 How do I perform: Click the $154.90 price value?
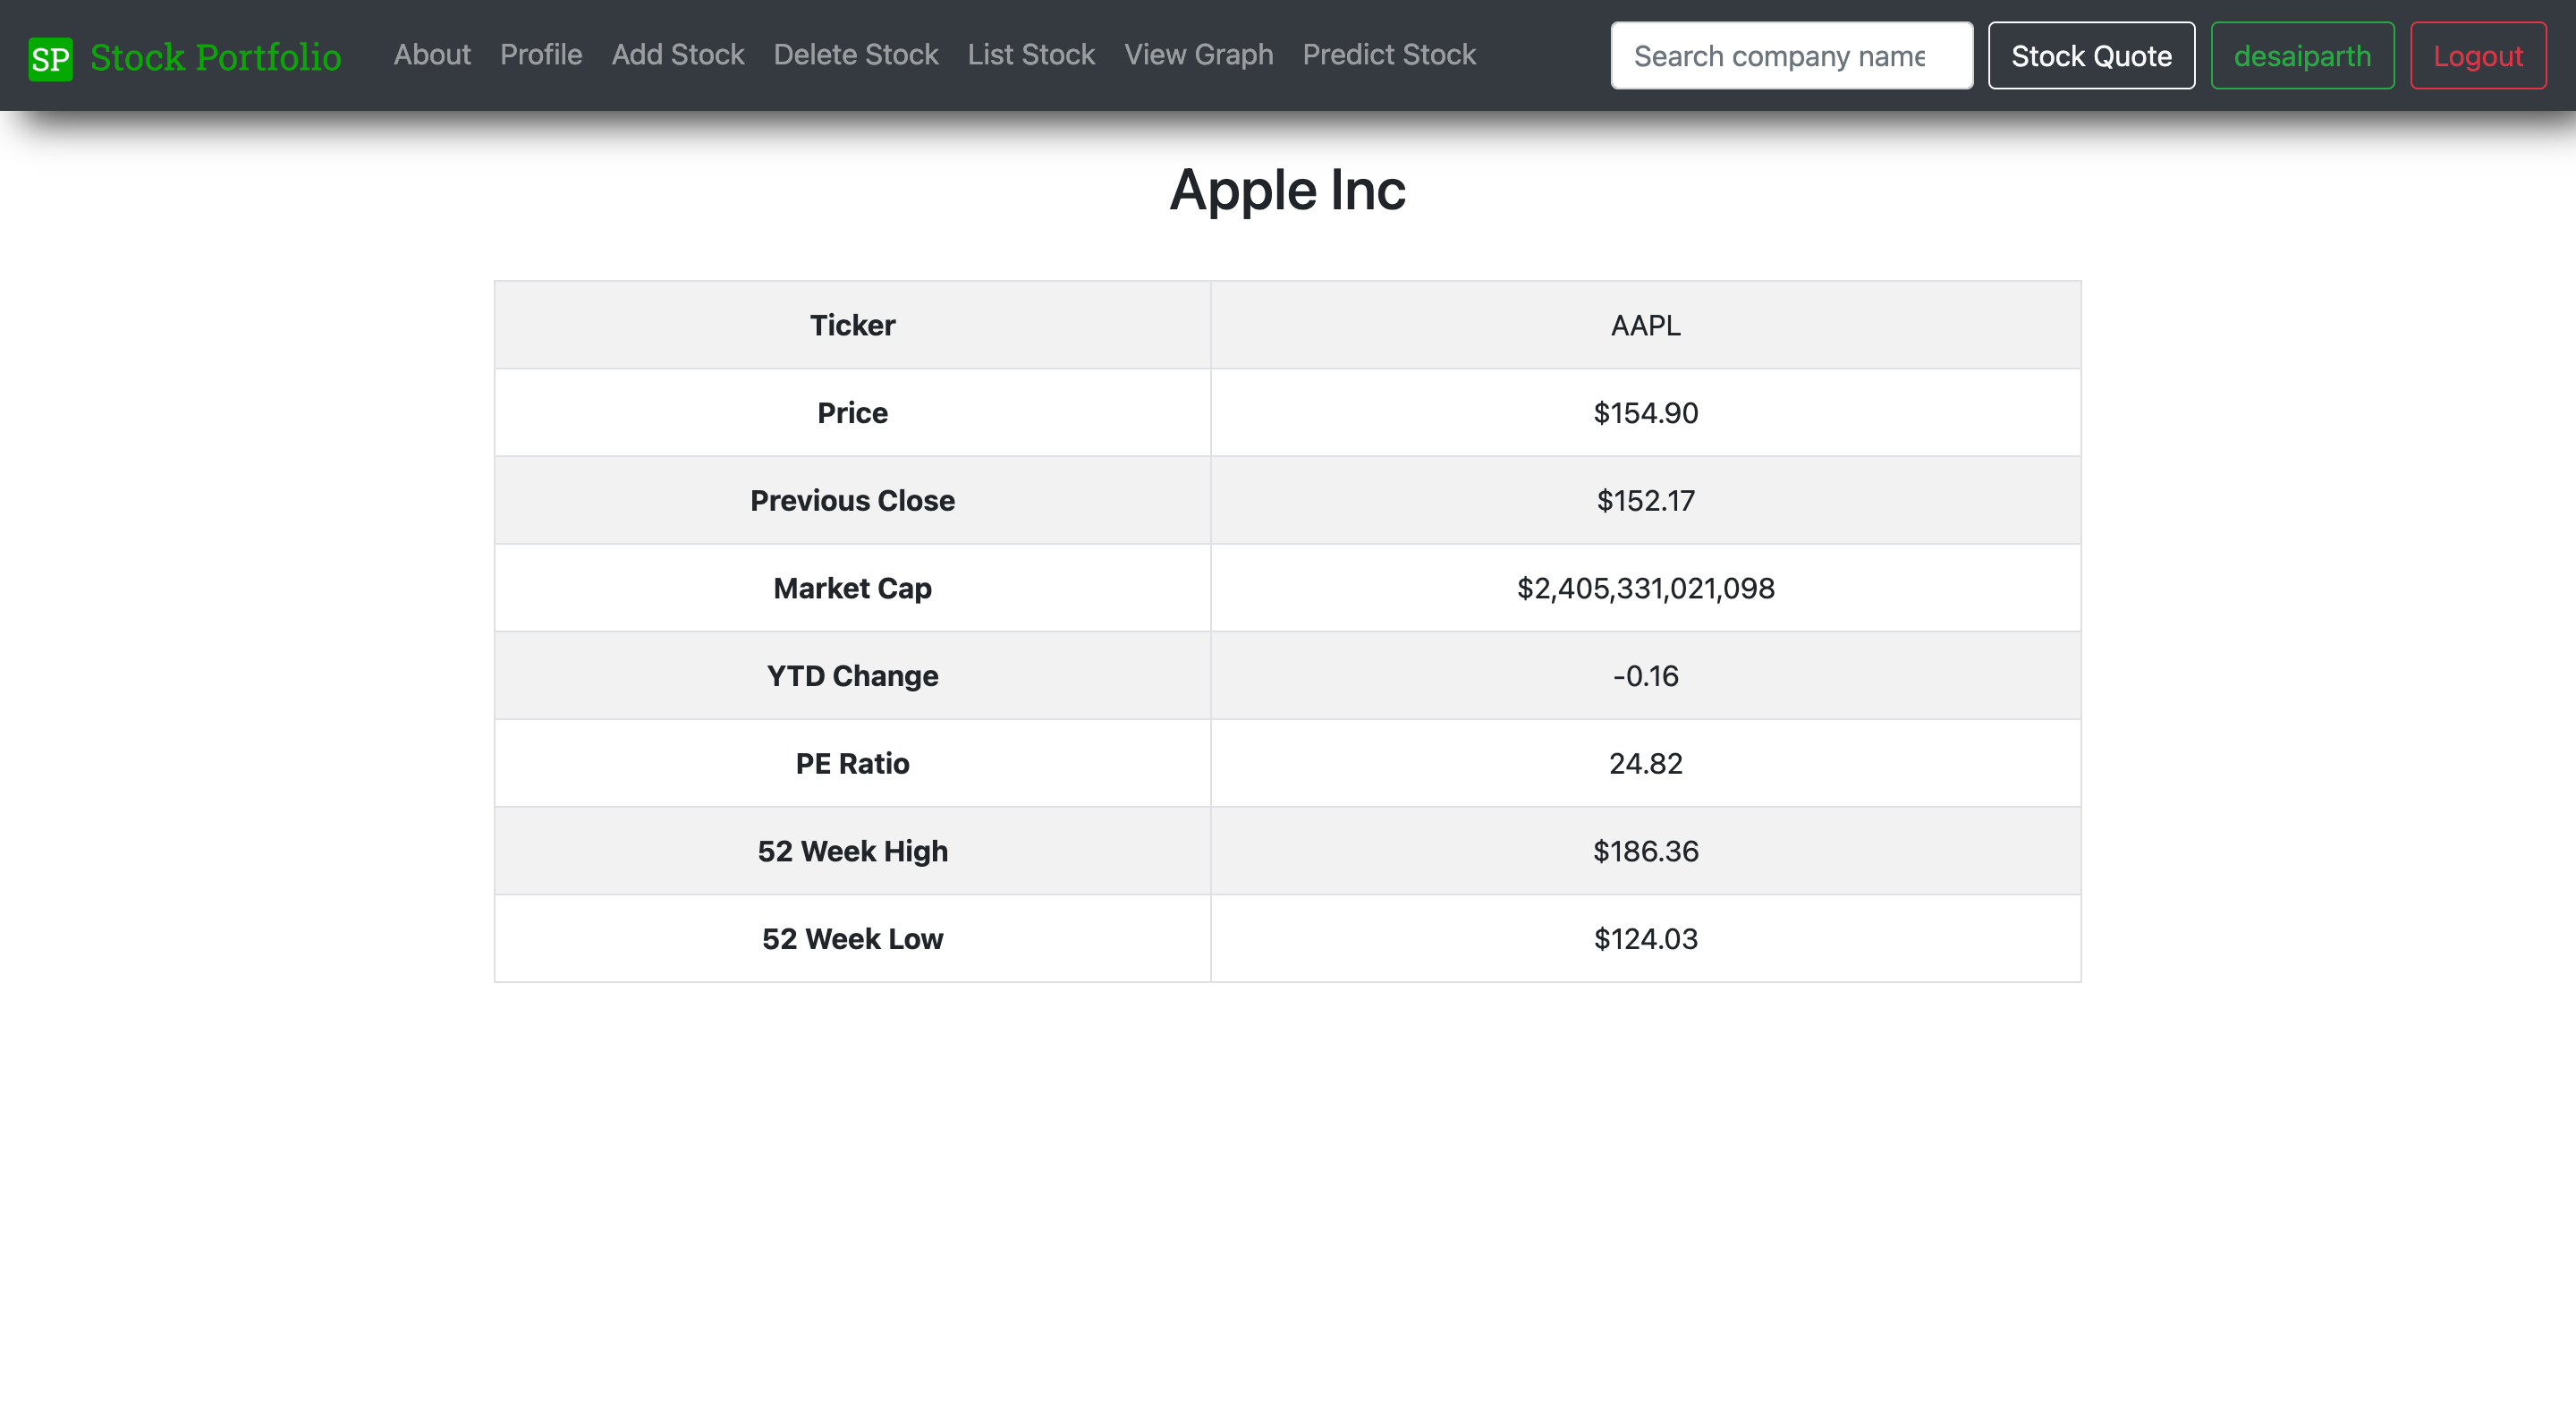(1645, 413)
